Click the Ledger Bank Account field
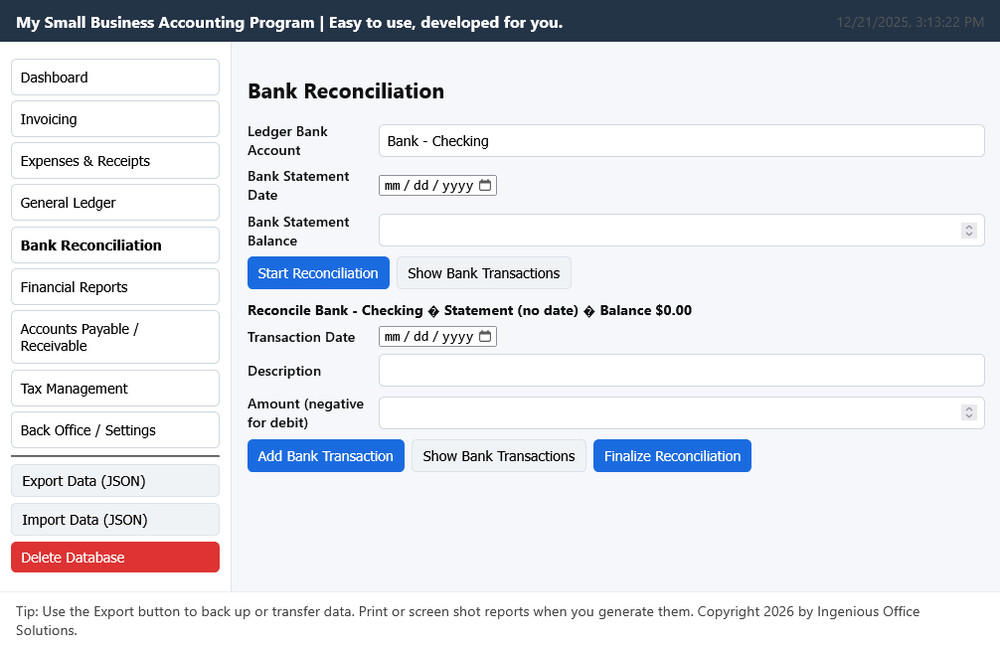 (680, 140)
